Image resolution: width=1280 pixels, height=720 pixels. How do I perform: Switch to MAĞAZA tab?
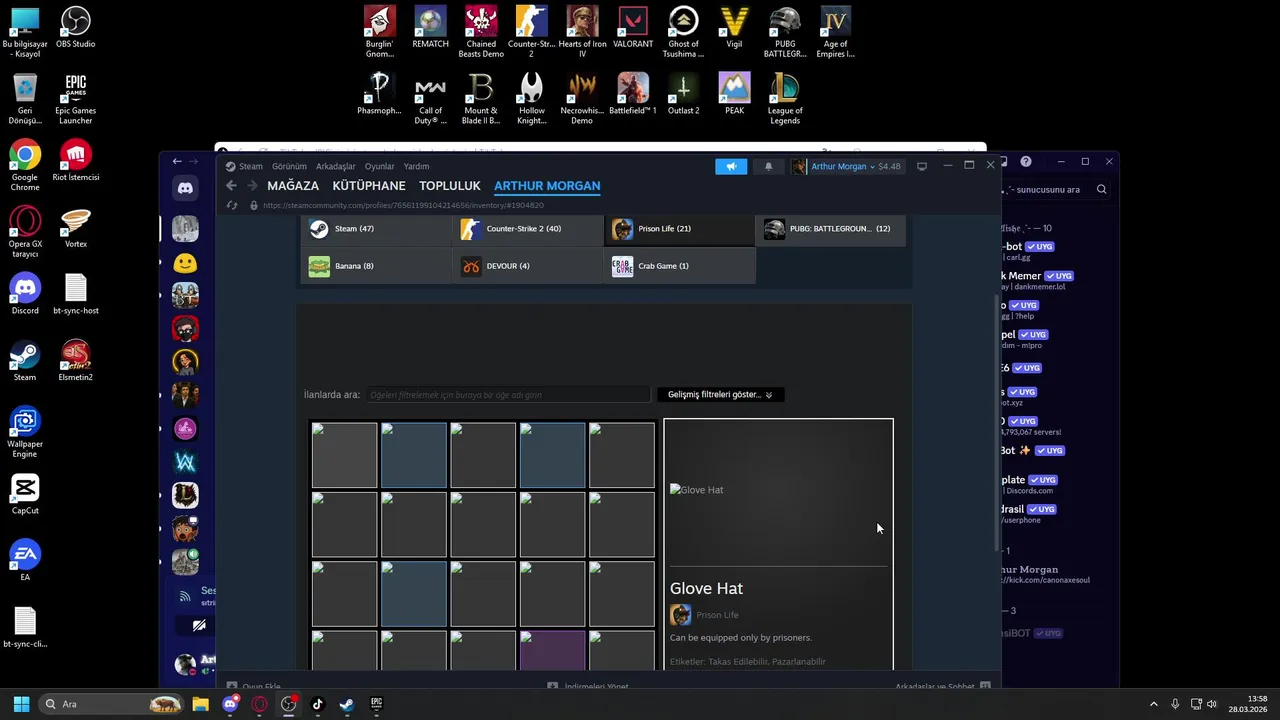pos(293,186)
